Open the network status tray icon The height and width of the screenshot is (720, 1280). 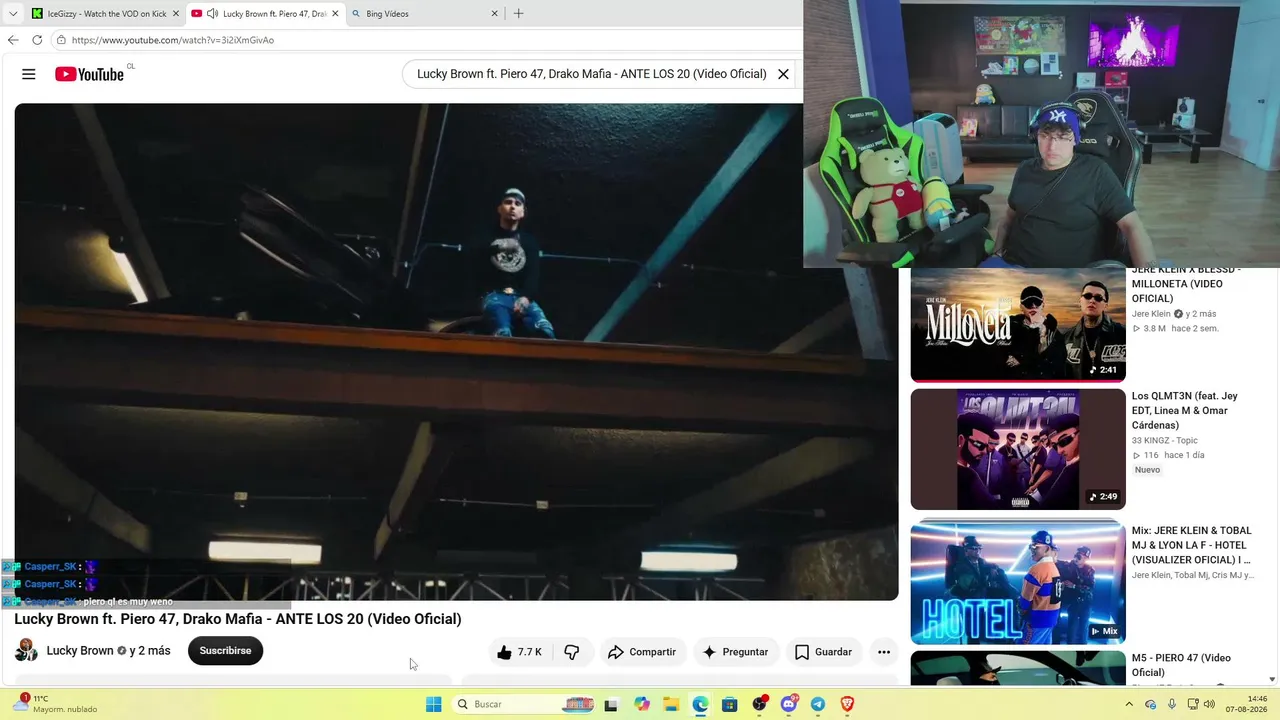point(1192,704)
